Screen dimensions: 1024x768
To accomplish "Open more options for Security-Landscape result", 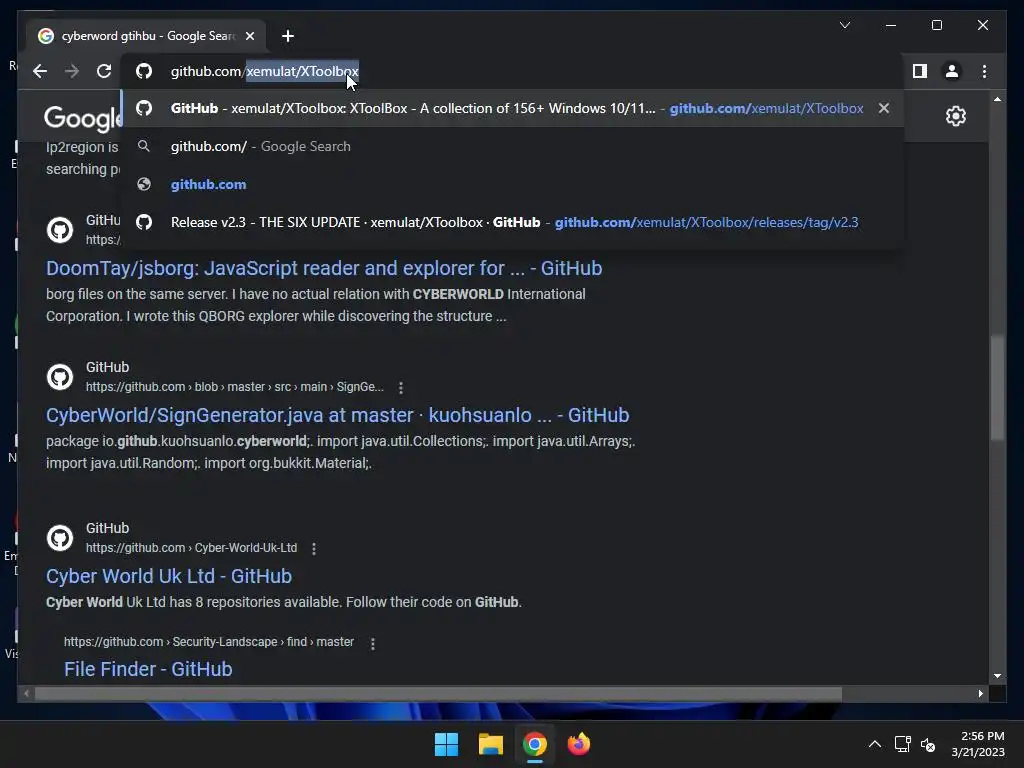I will (373, 643).
